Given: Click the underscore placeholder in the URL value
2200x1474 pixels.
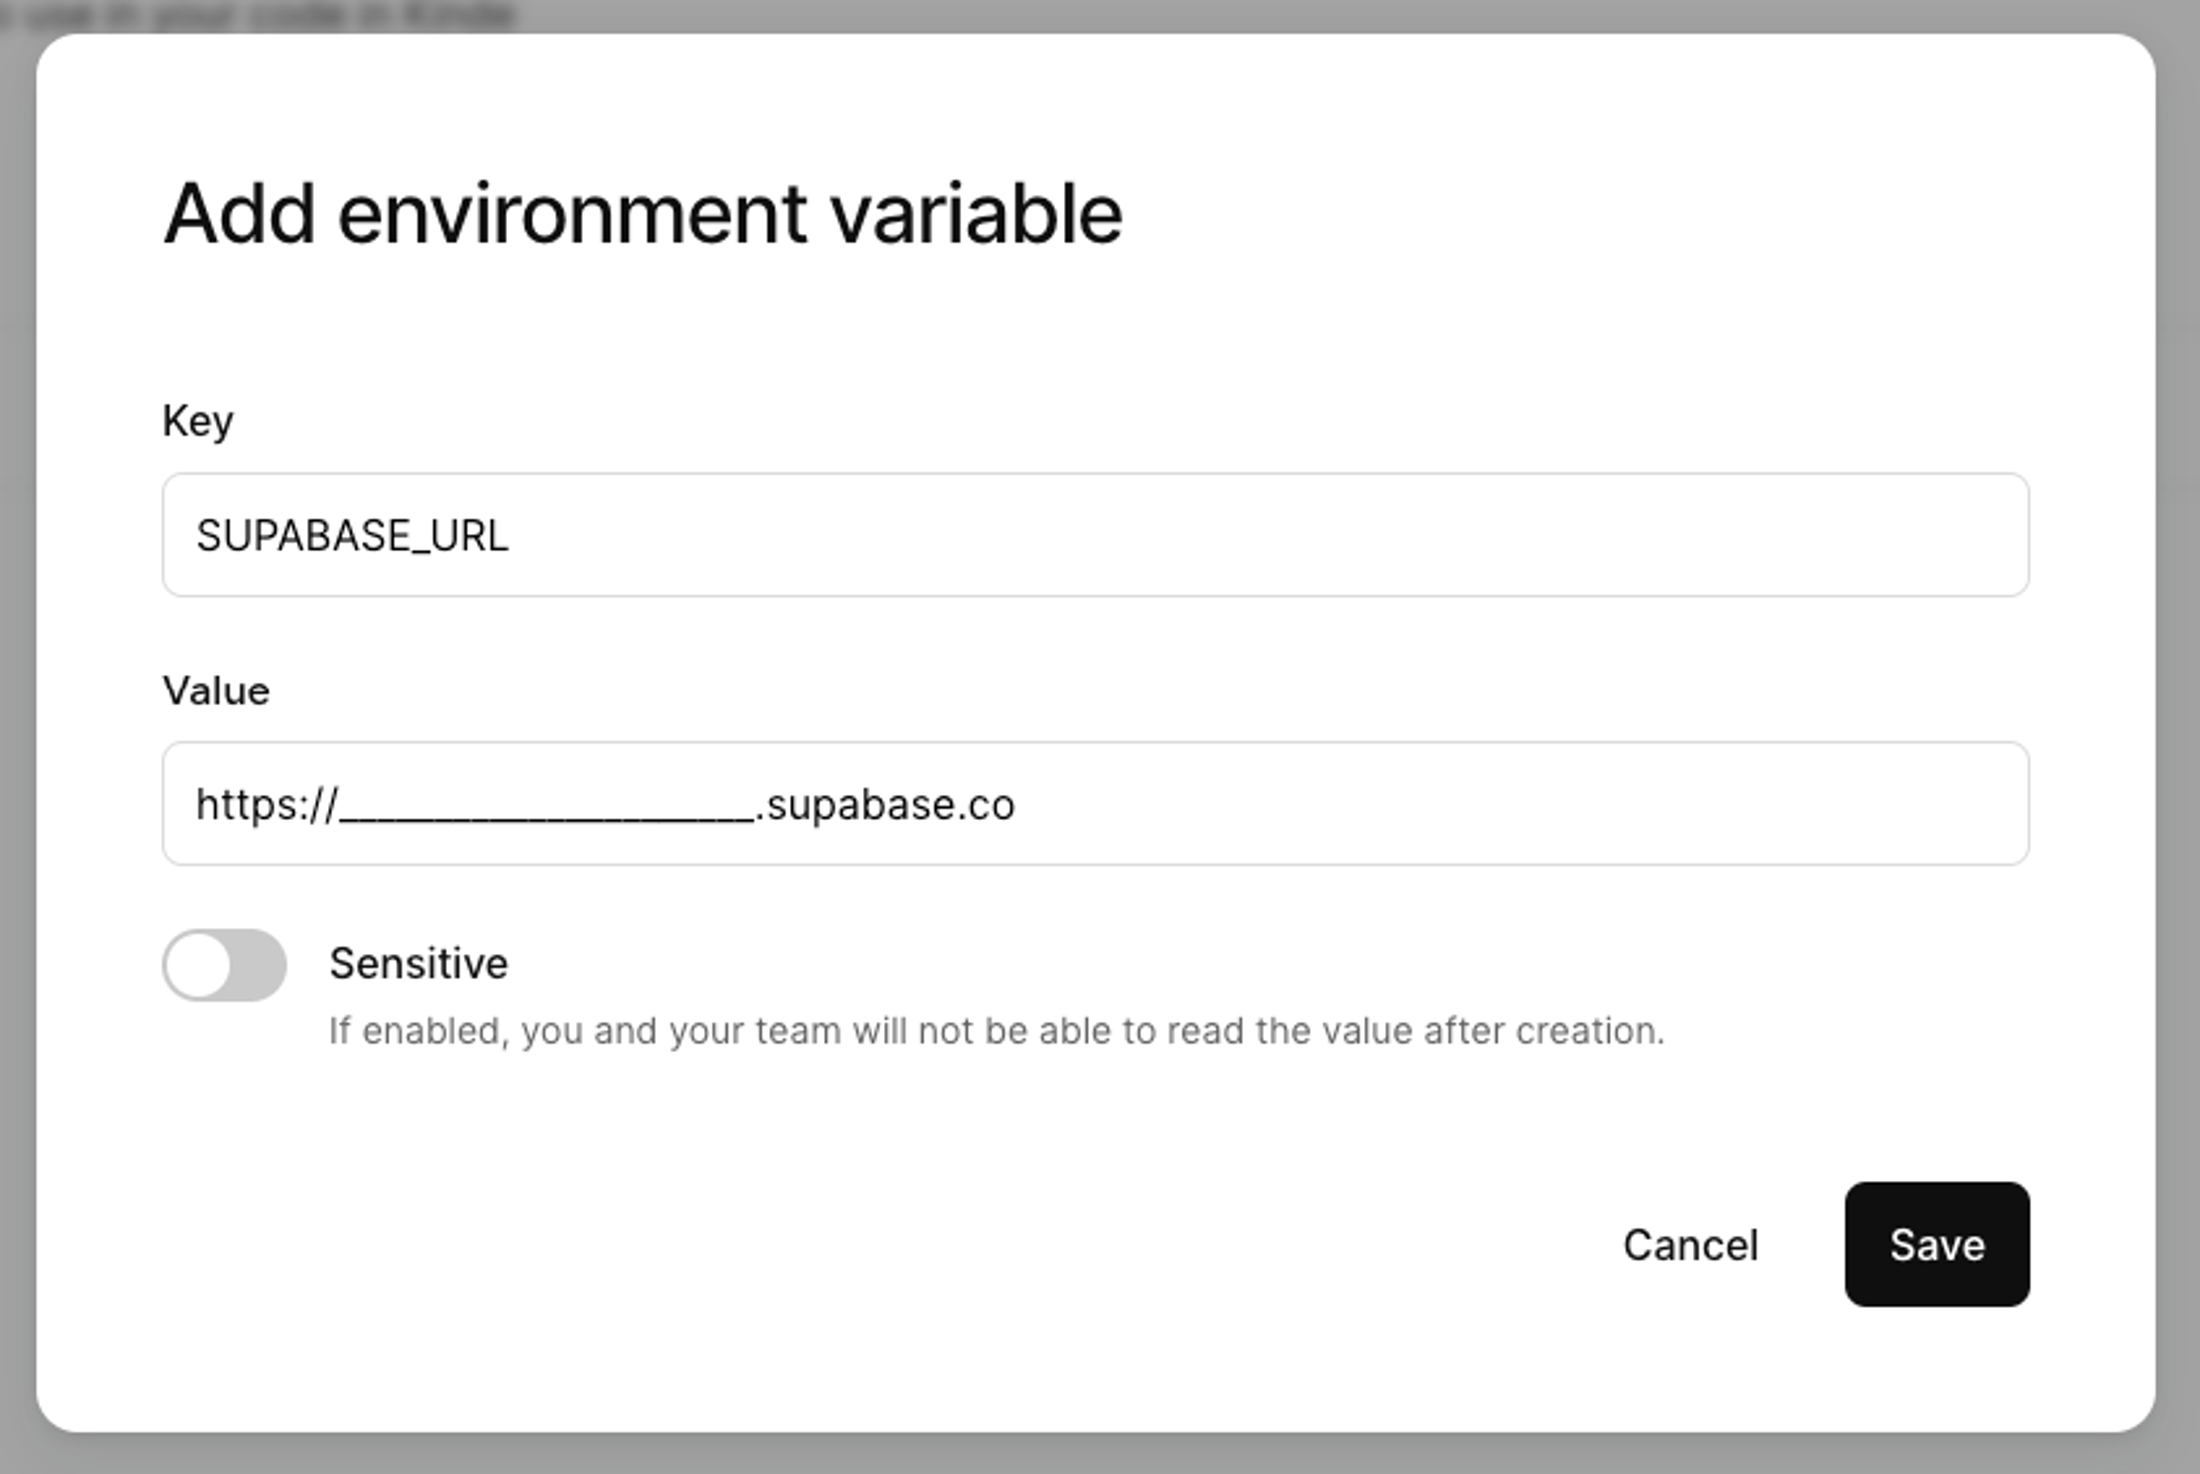Looking at the screenshot, I should pyautogui.click(x=545, y=810).
